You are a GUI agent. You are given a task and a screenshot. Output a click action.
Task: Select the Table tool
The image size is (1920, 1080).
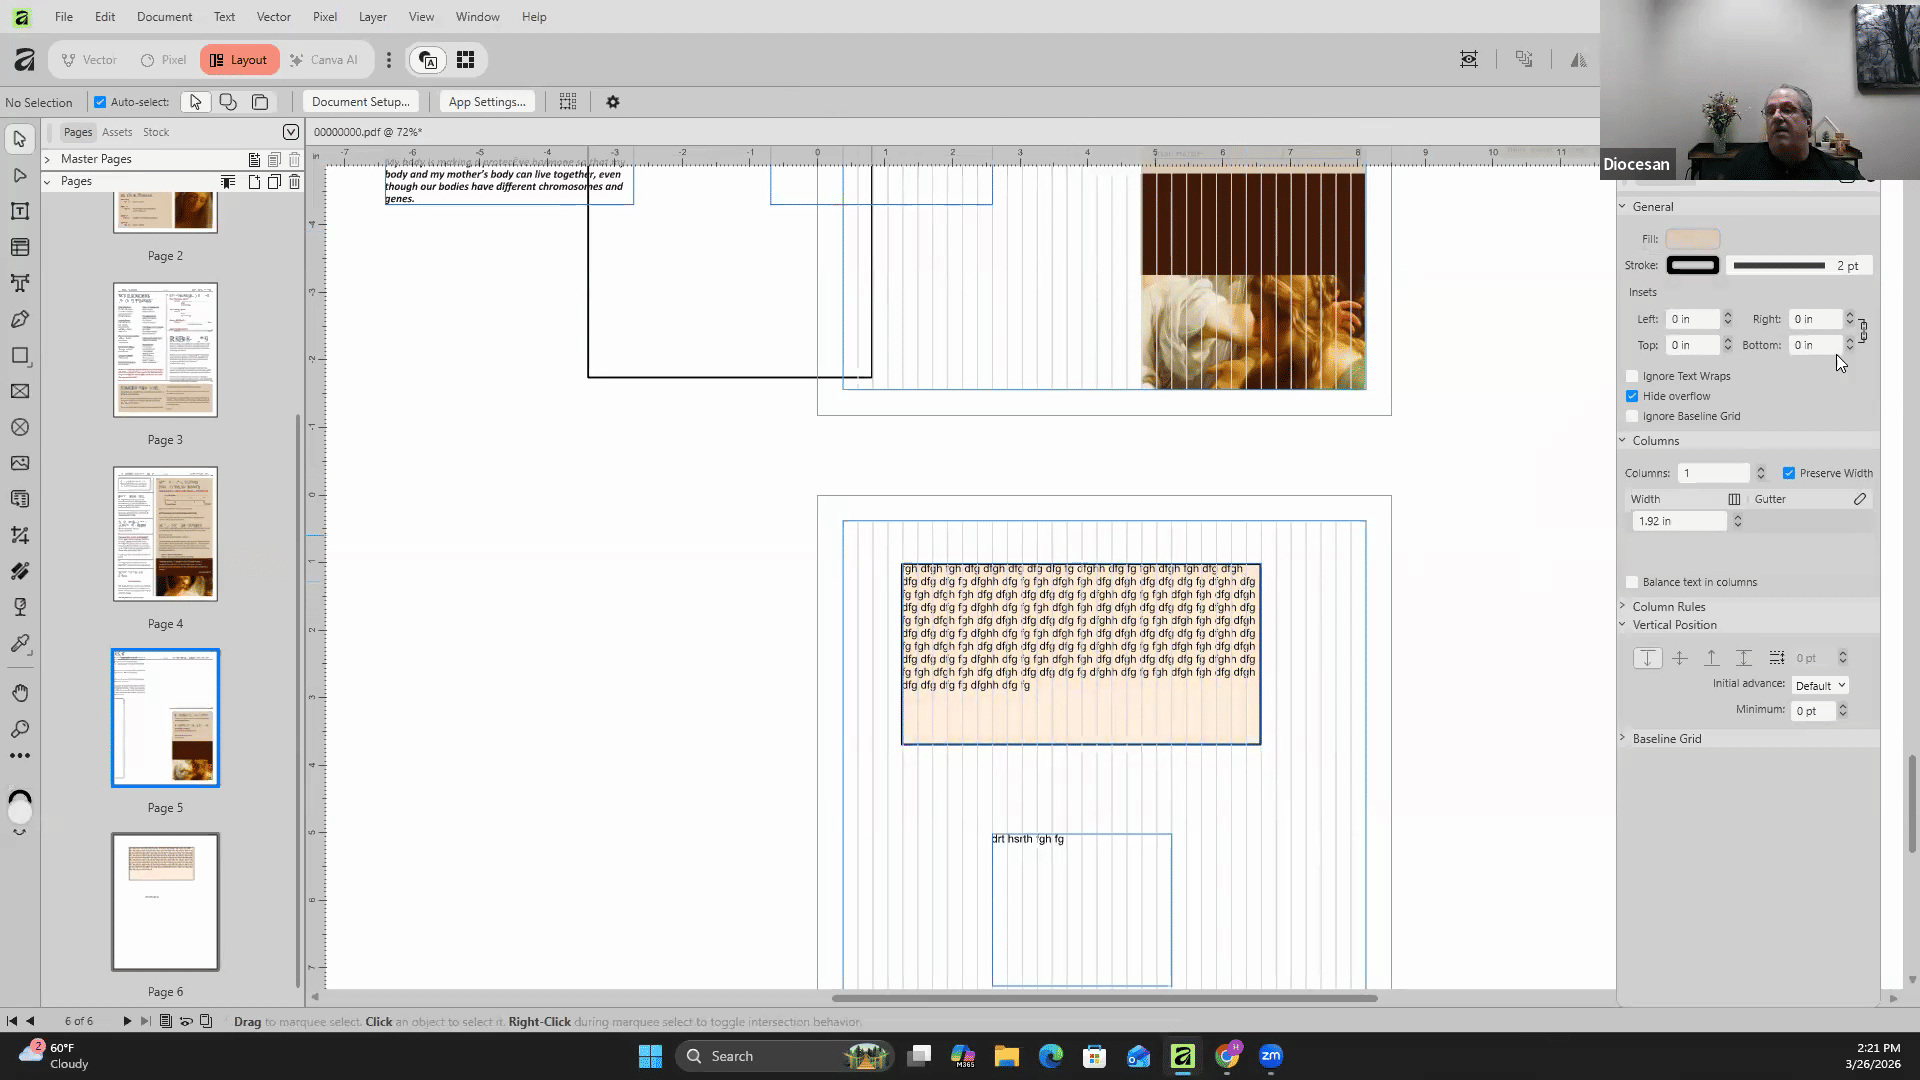tap(19, 247)
